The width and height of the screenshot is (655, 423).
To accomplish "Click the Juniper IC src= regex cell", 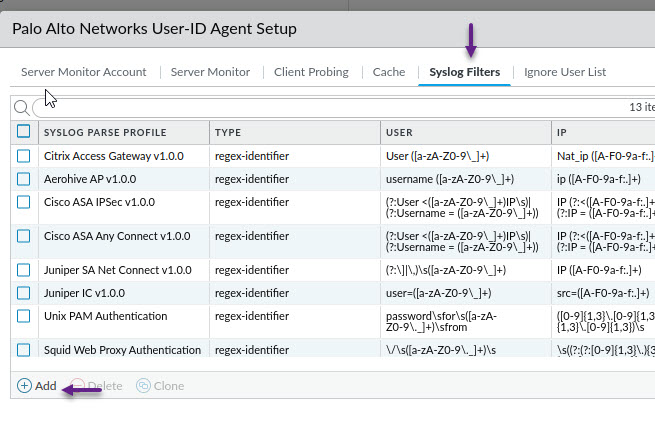I will pos(603,293).
